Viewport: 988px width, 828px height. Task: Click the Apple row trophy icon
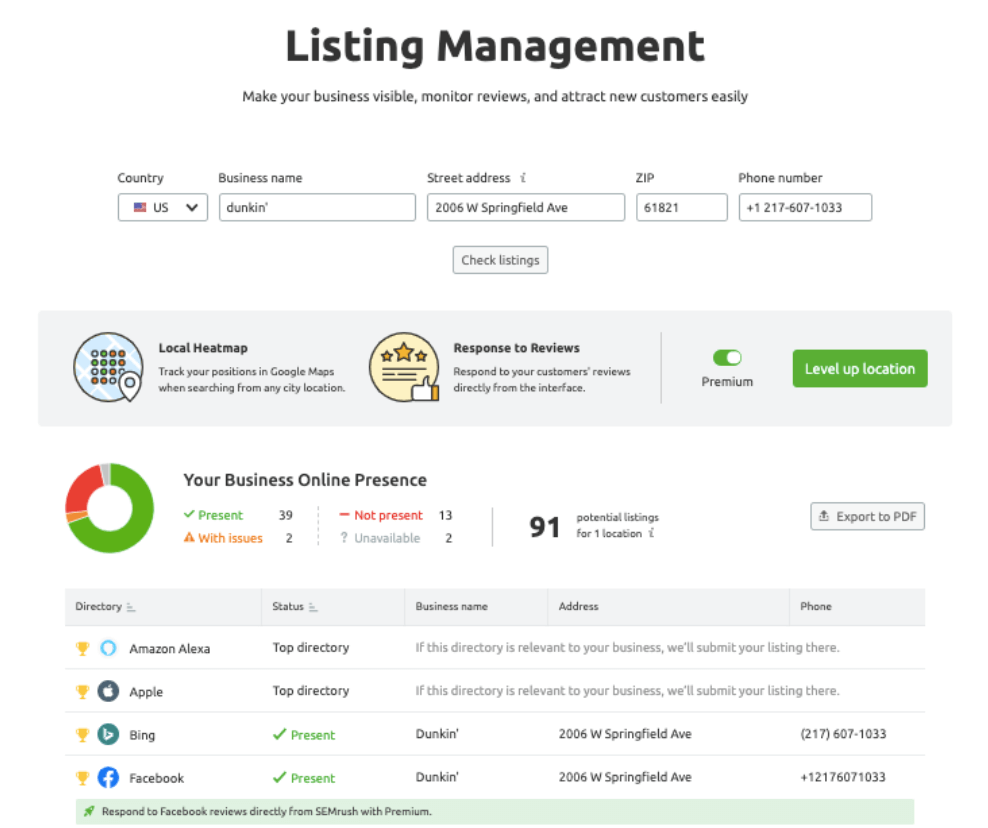point(83,692)
